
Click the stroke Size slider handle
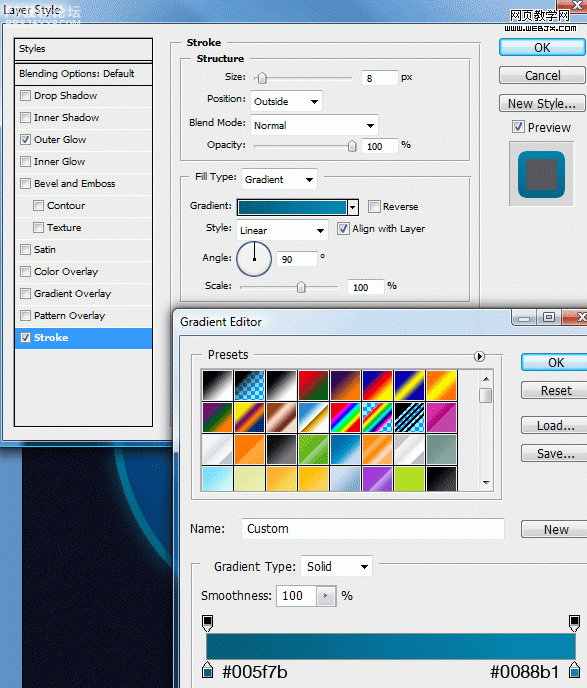[x=262, y=78]
